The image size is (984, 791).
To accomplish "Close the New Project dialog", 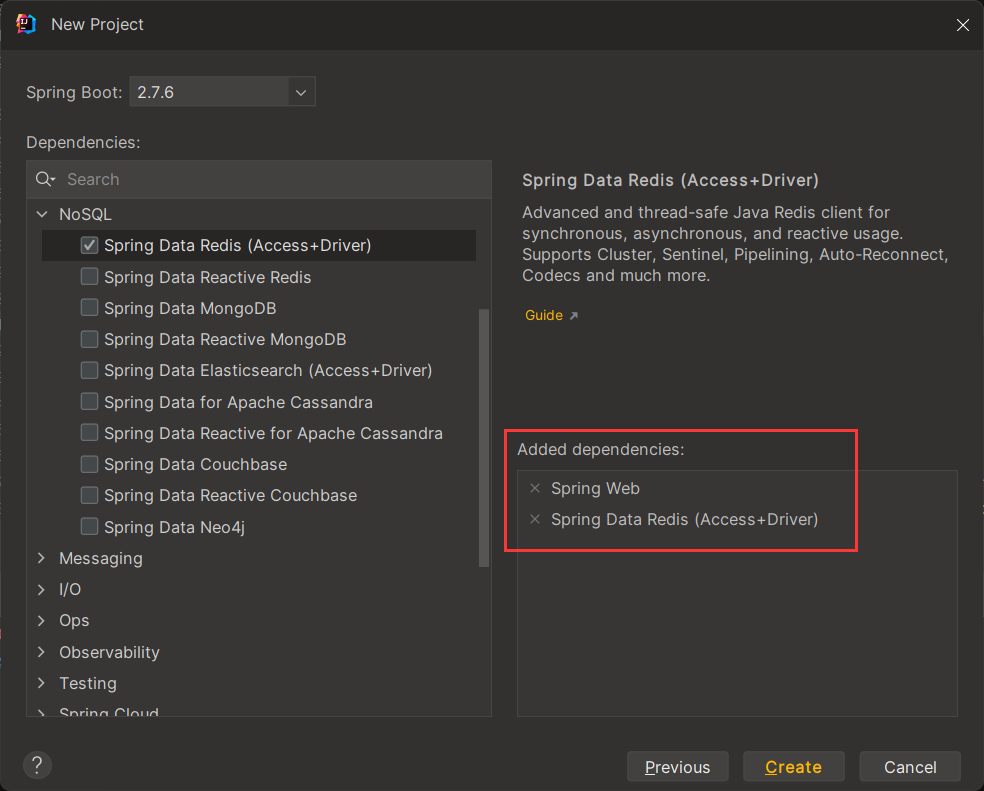I will (963, 24).
